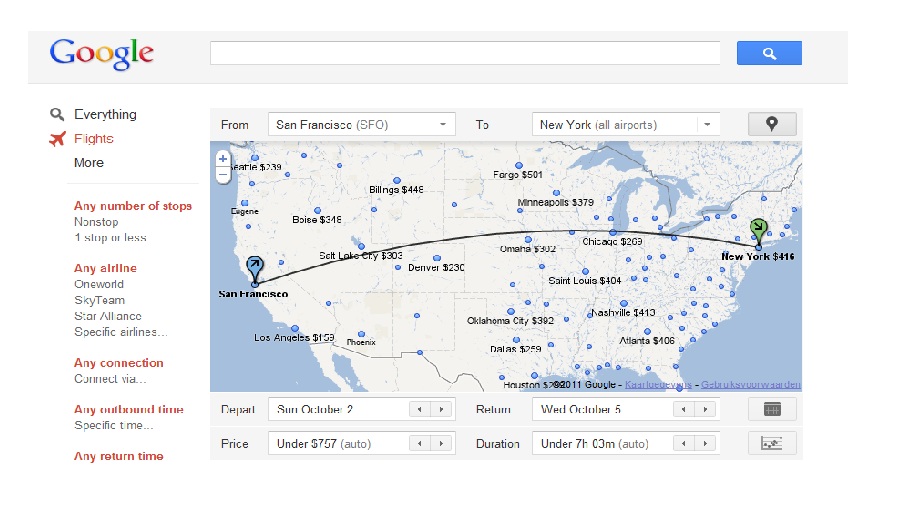This screenshot has width=900, height=521.
Task: Click the blue search magnifier button
Action: point(769,53)
